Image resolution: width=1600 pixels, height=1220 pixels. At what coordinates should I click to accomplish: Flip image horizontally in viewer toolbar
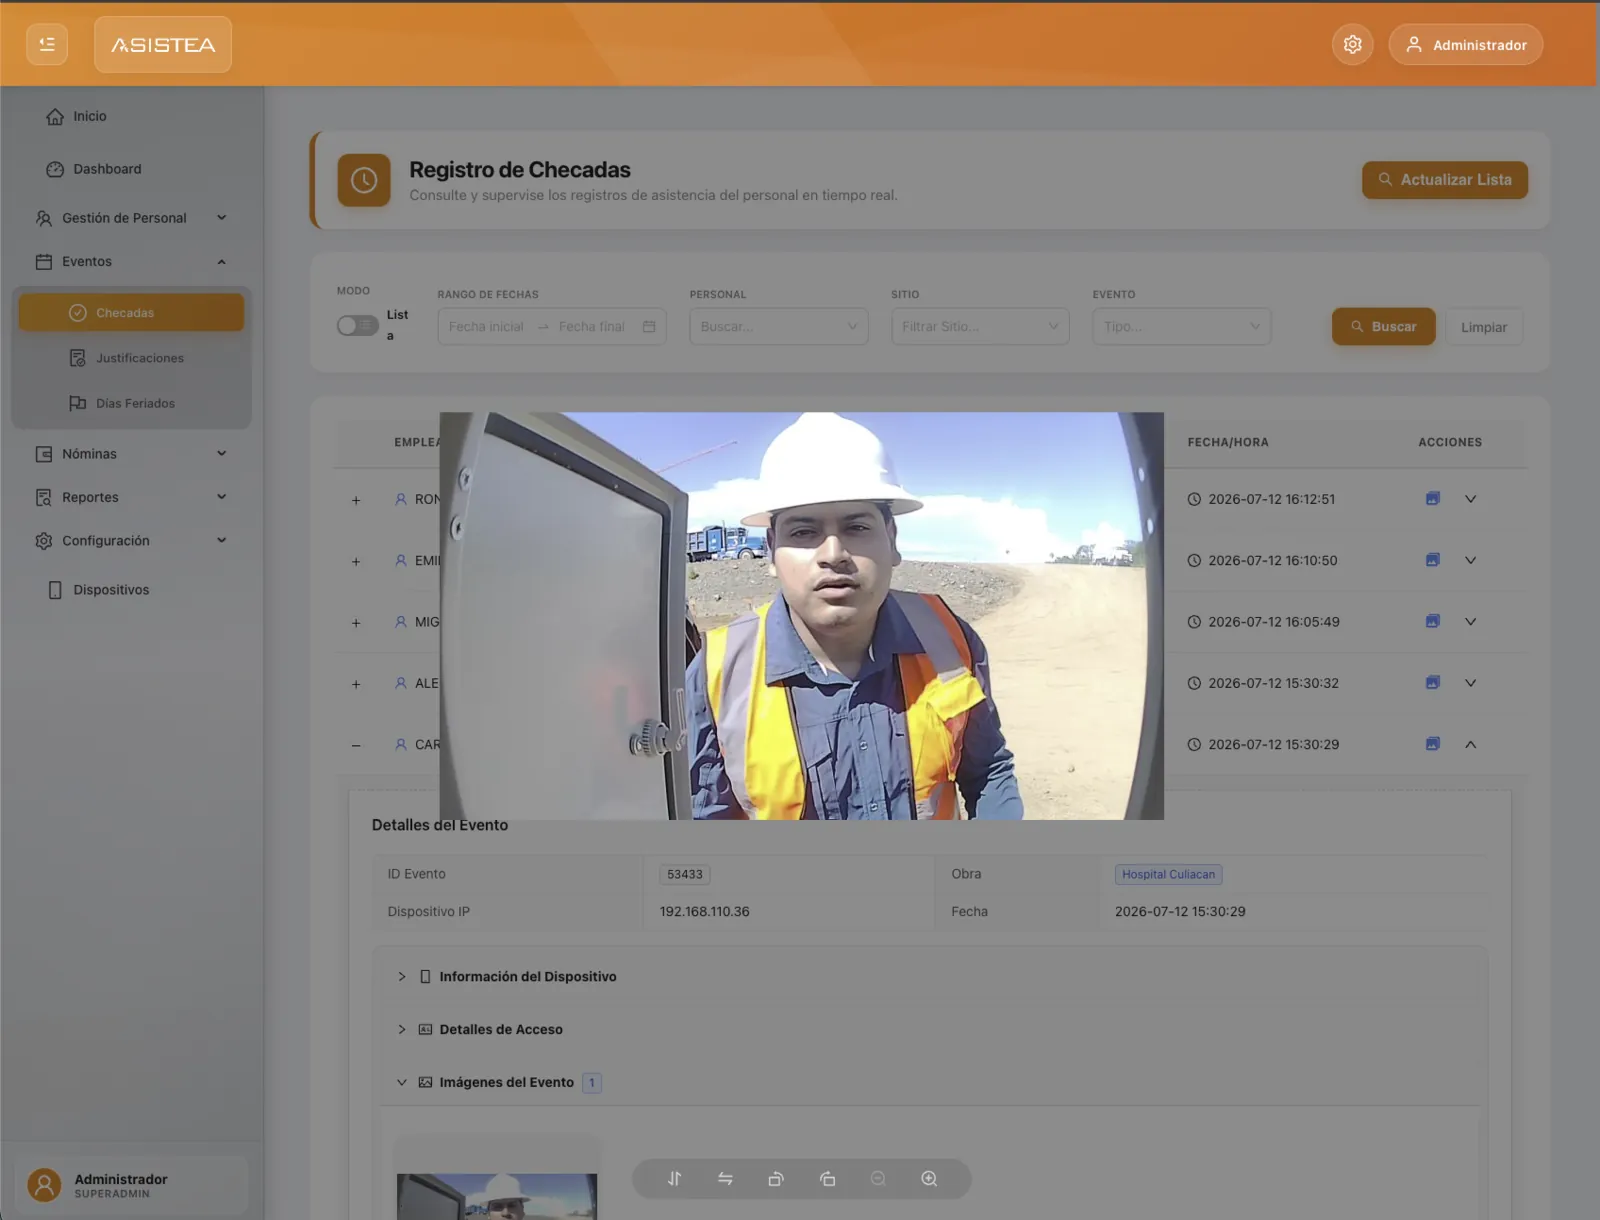pyautogui.click(x=725, y=1179)
